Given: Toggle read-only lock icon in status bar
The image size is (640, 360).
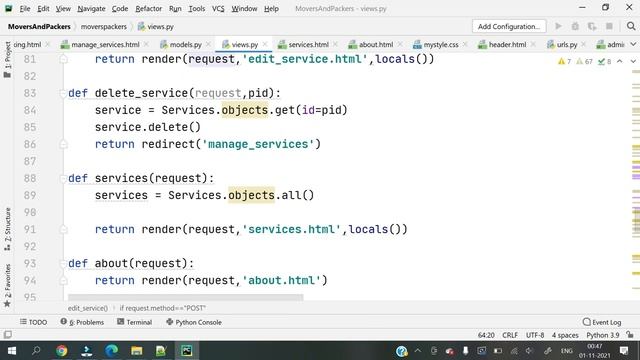Looking at the screenshot, I should (630, 335).
